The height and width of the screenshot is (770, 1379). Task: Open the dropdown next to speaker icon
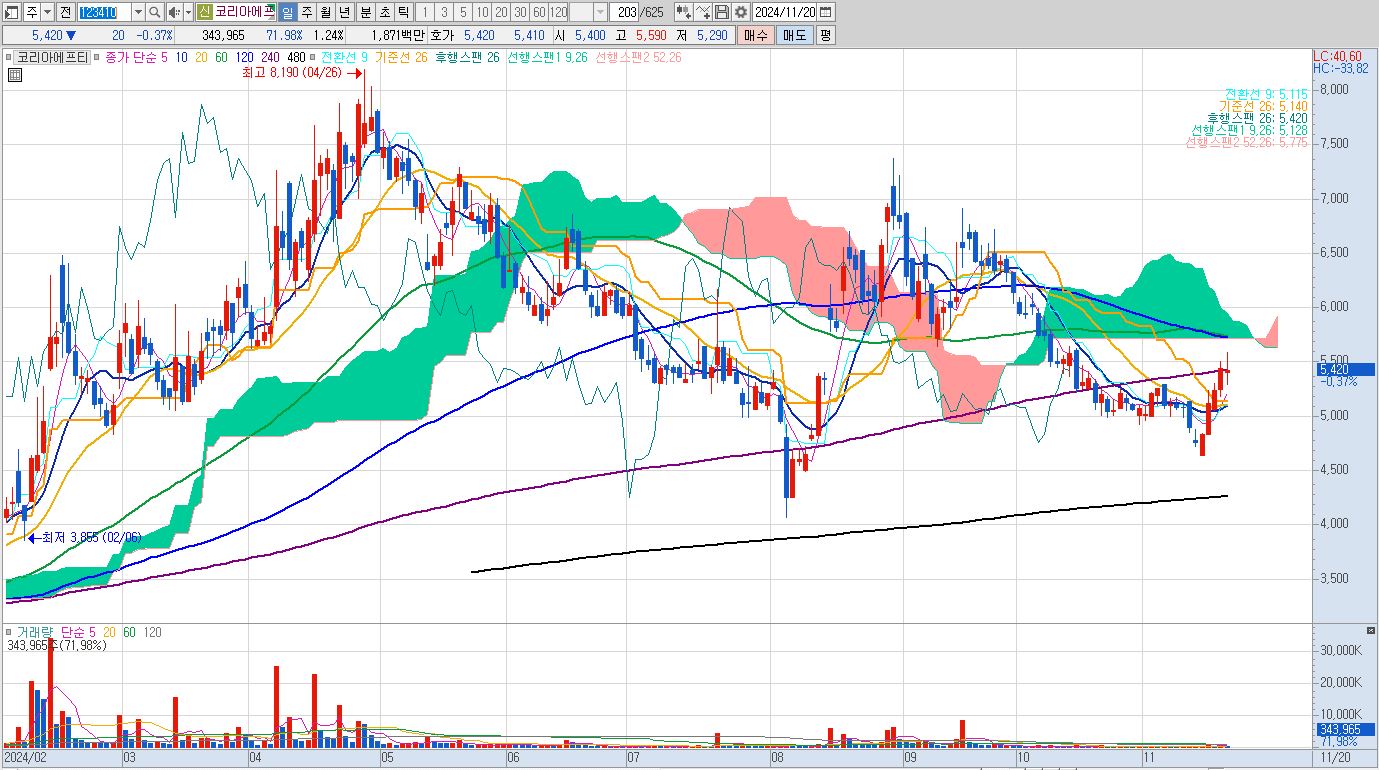[188, 12]
